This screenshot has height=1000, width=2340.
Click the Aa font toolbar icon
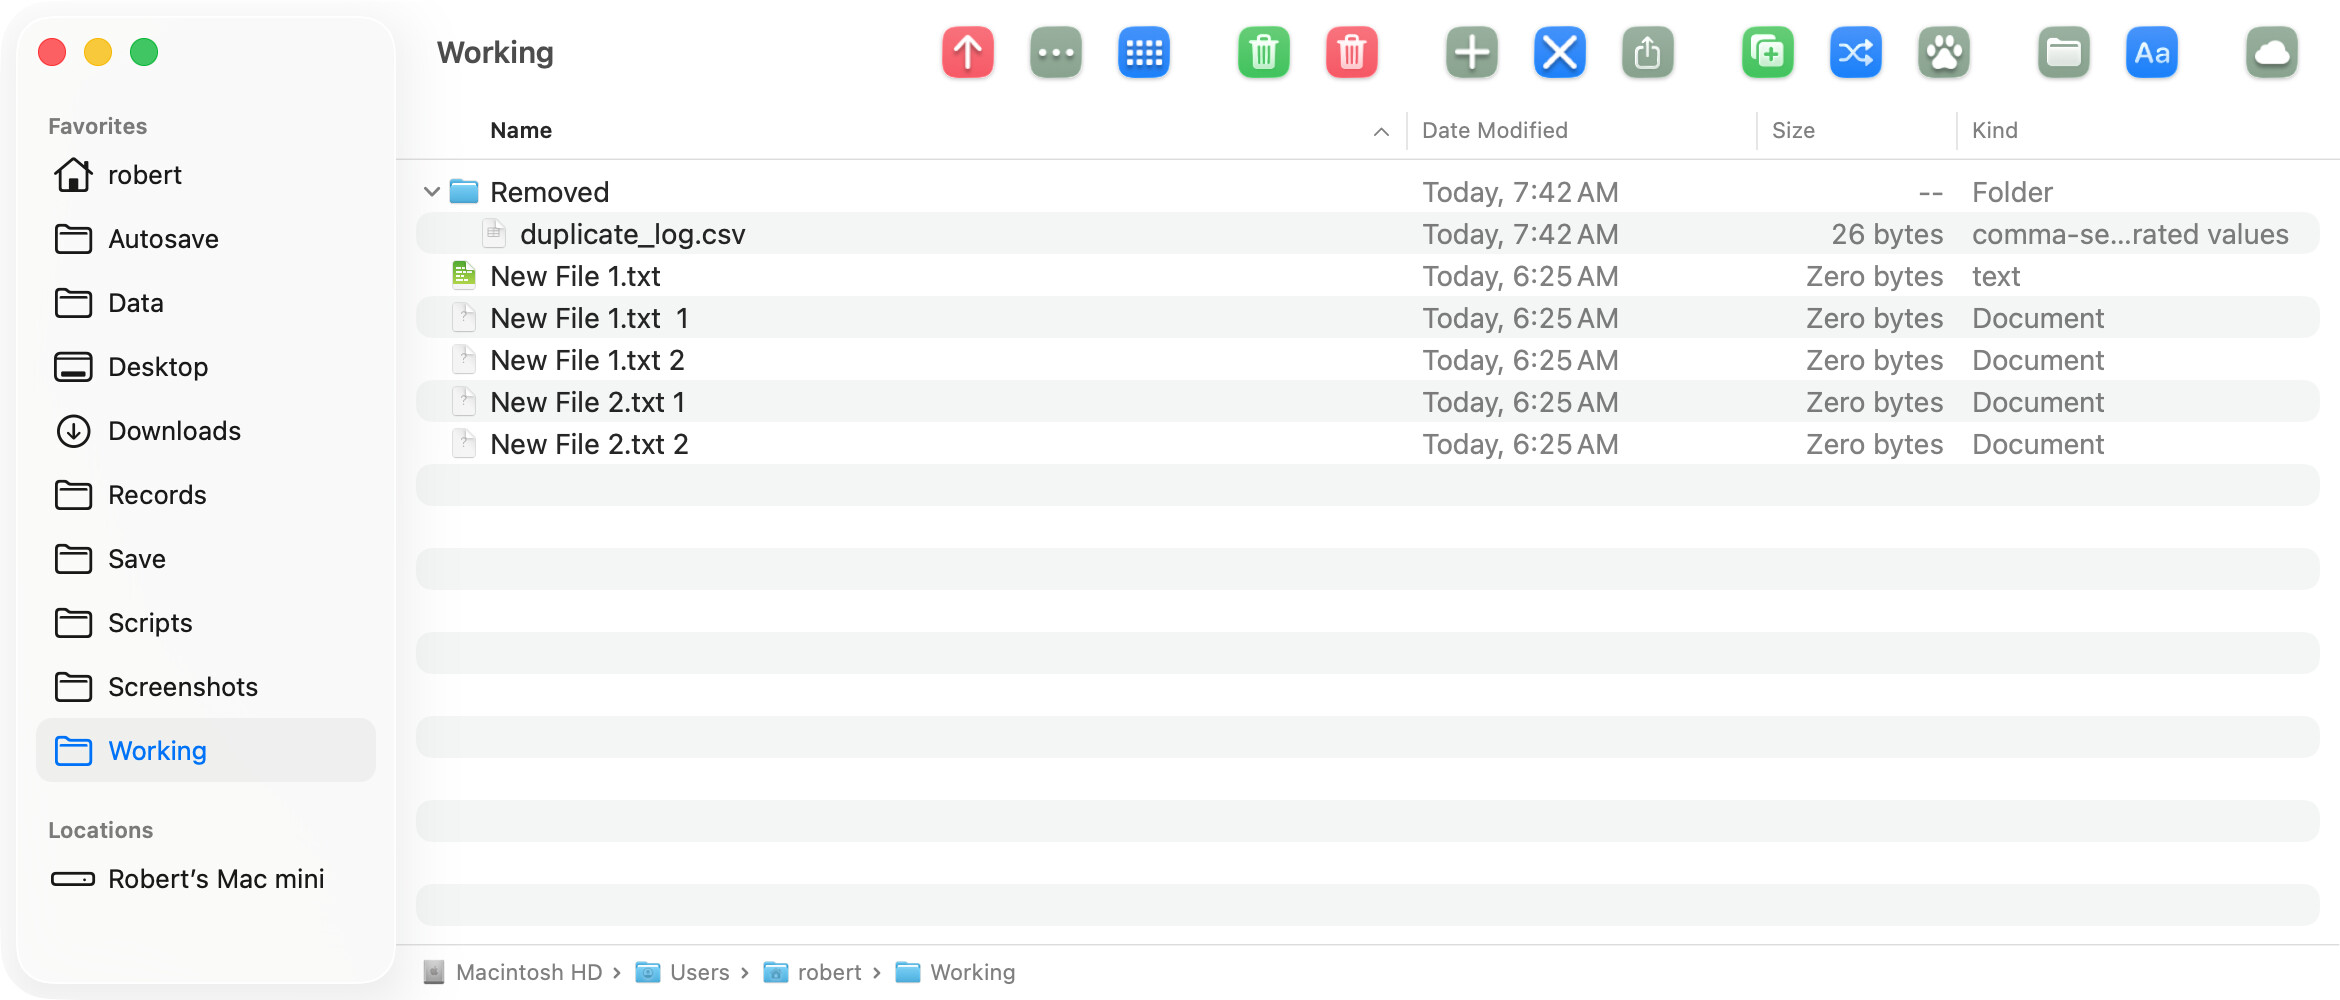click(x=2151, y=52)
